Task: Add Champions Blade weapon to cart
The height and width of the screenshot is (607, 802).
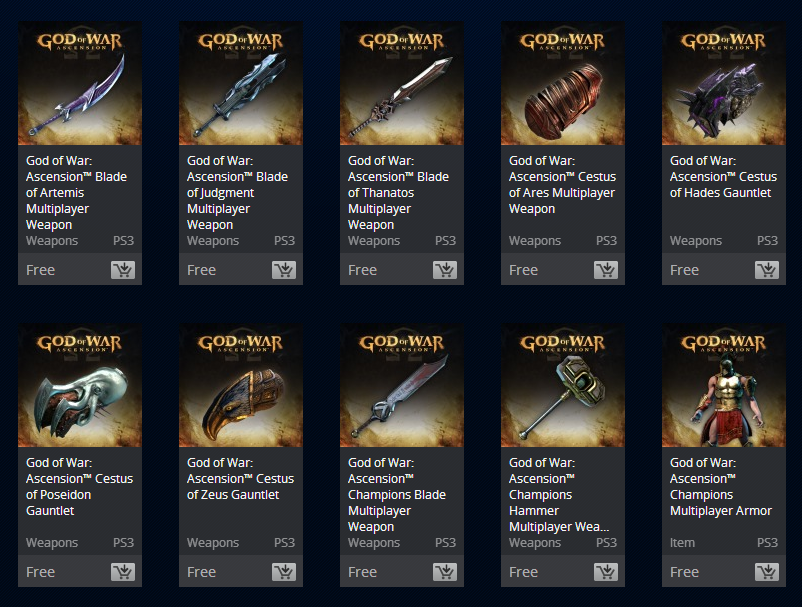Action: pos(445,572)
